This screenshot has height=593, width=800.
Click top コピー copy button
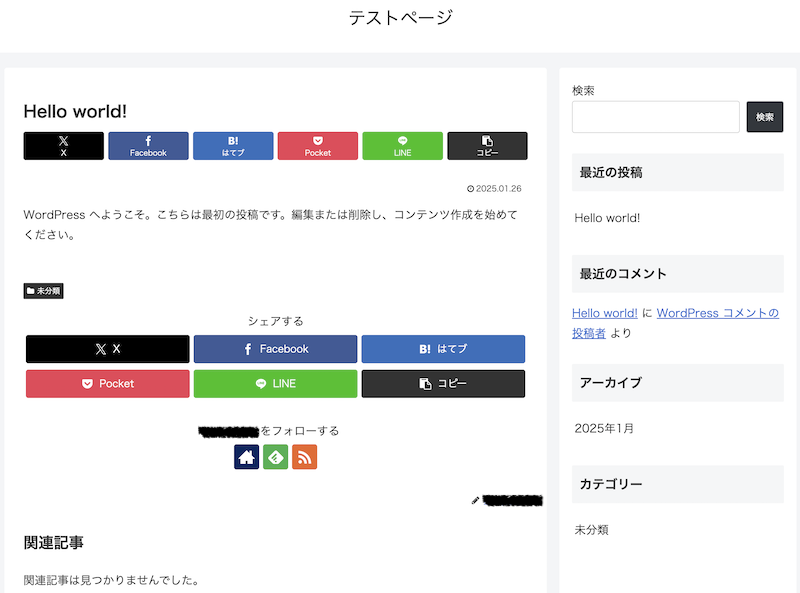pyautogui.click(x=487, y=146)
